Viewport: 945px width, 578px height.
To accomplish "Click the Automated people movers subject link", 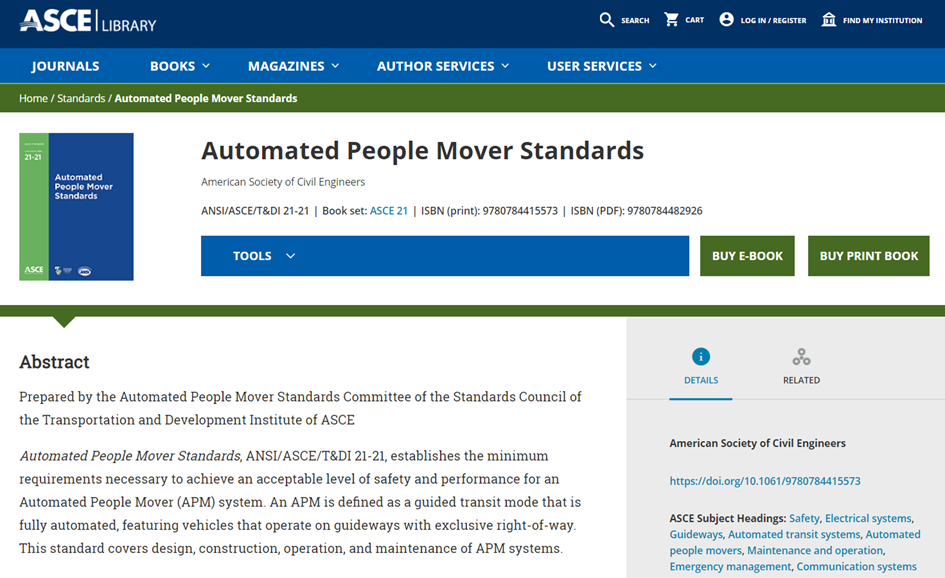I will pos(795,542).
